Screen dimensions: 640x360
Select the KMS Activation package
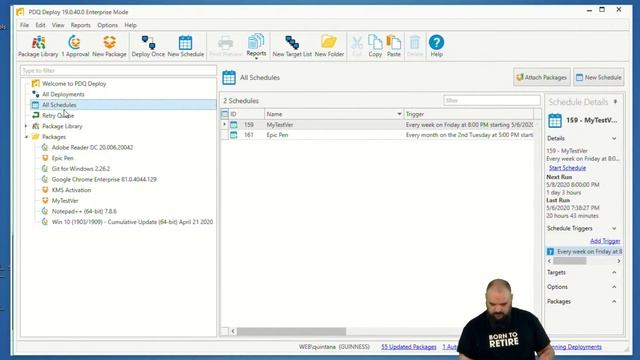tap(71, 190)
